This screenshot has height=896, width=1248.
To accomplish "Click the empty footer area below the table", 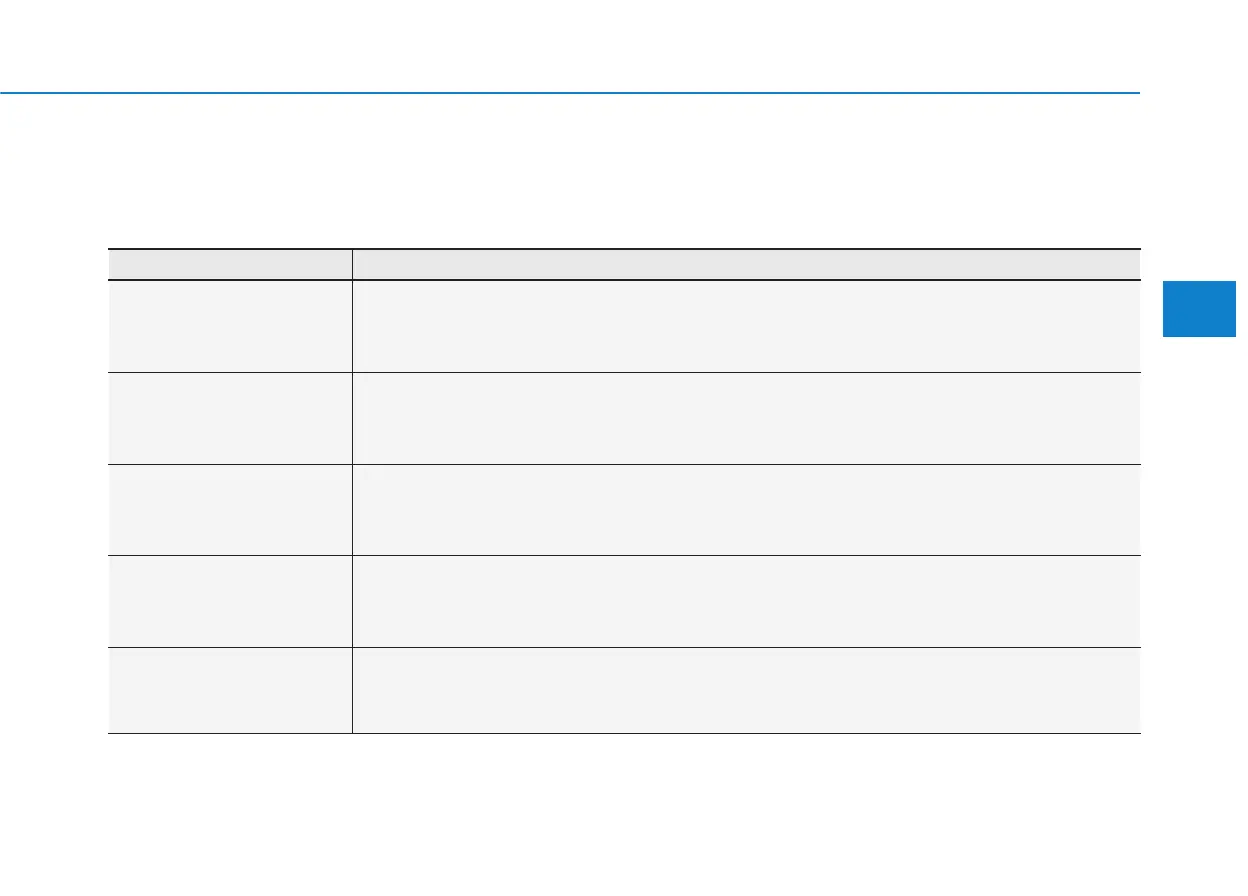I will [624, 815].
